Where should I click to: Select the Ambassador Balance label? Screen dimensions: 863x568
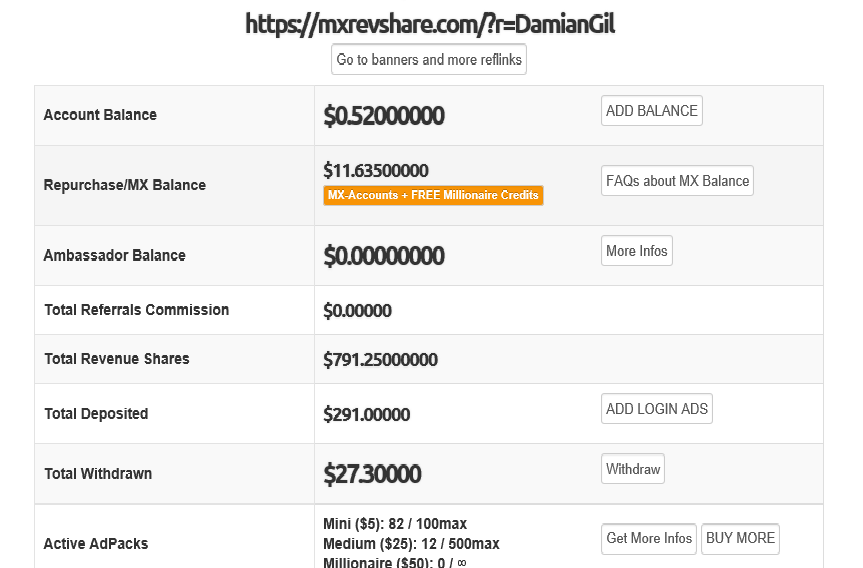pos(114,255)
